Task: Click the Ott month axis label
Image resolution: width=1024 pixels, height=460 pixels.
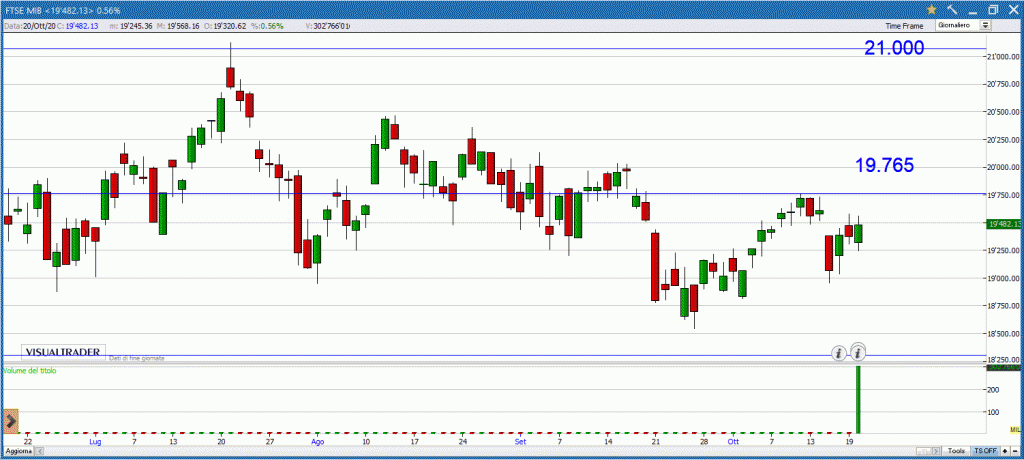Action: click(x=733, y=442)
